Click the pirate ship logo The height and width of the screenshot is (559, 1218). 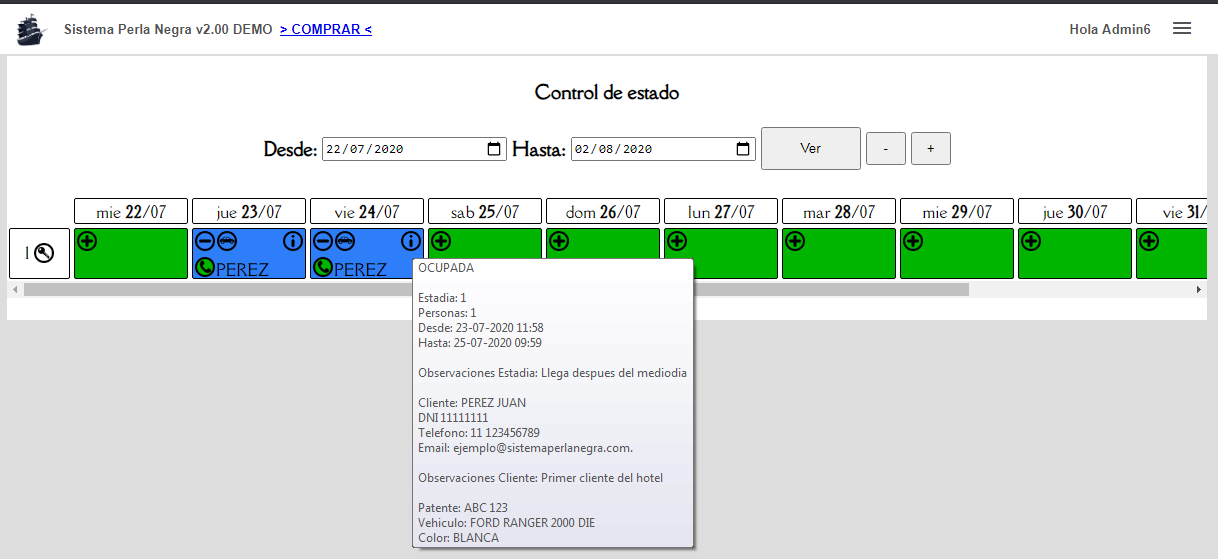(32, 29)
